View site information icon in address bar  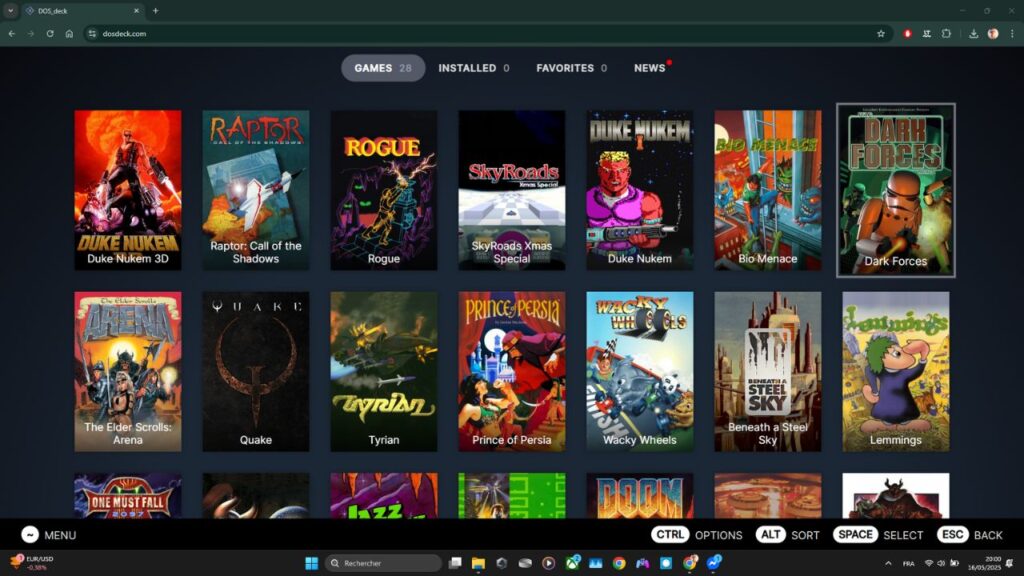(92, 33)
